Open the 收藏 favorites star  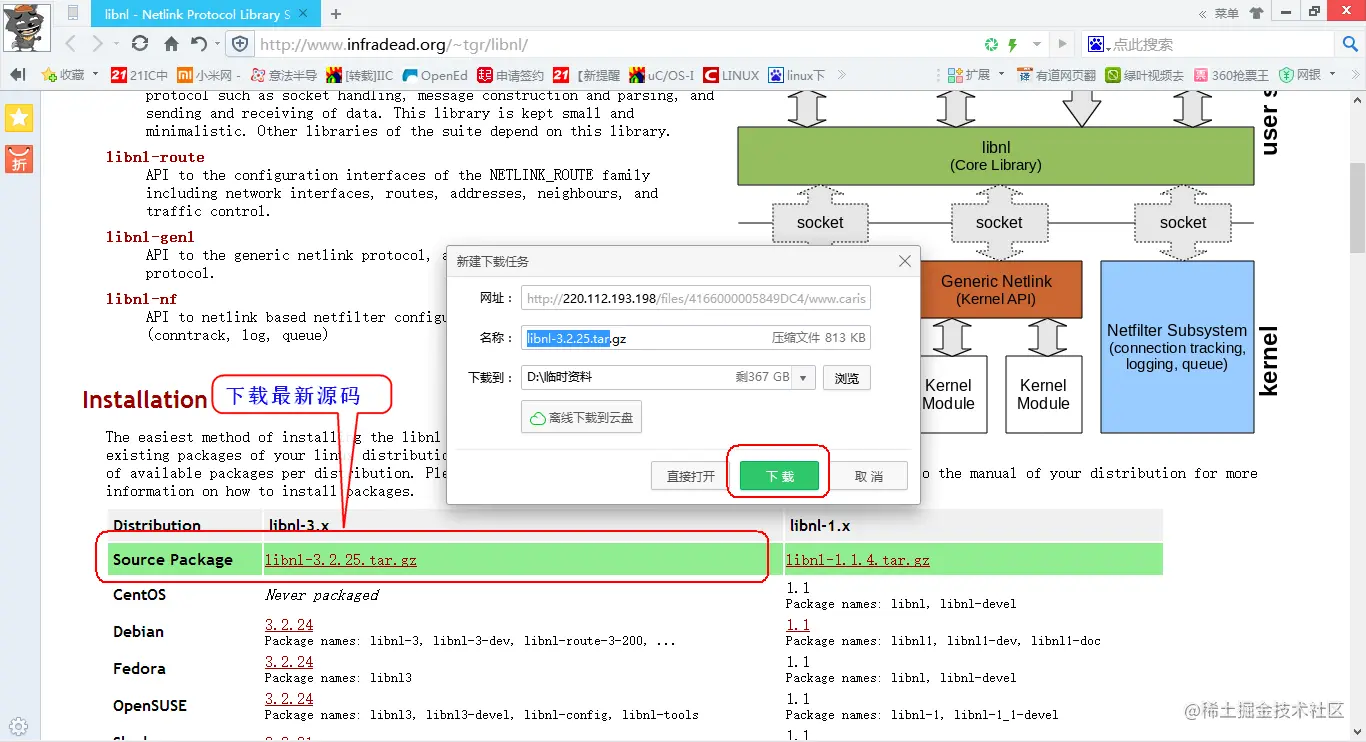[63, 75]
